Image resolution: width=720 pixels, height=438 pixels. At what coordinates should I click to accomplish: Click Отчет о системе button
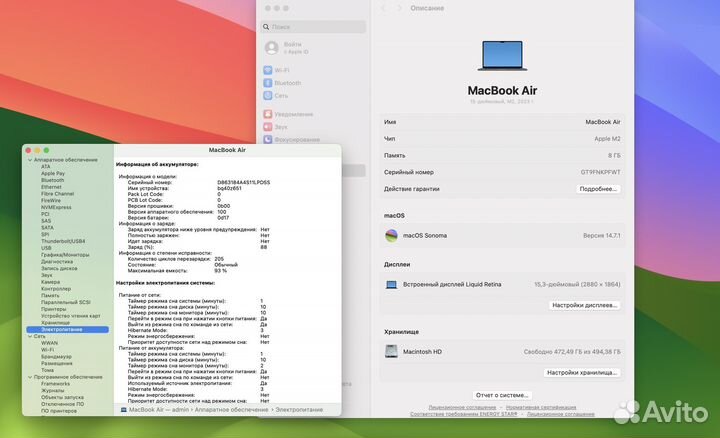tap(502, 395)
